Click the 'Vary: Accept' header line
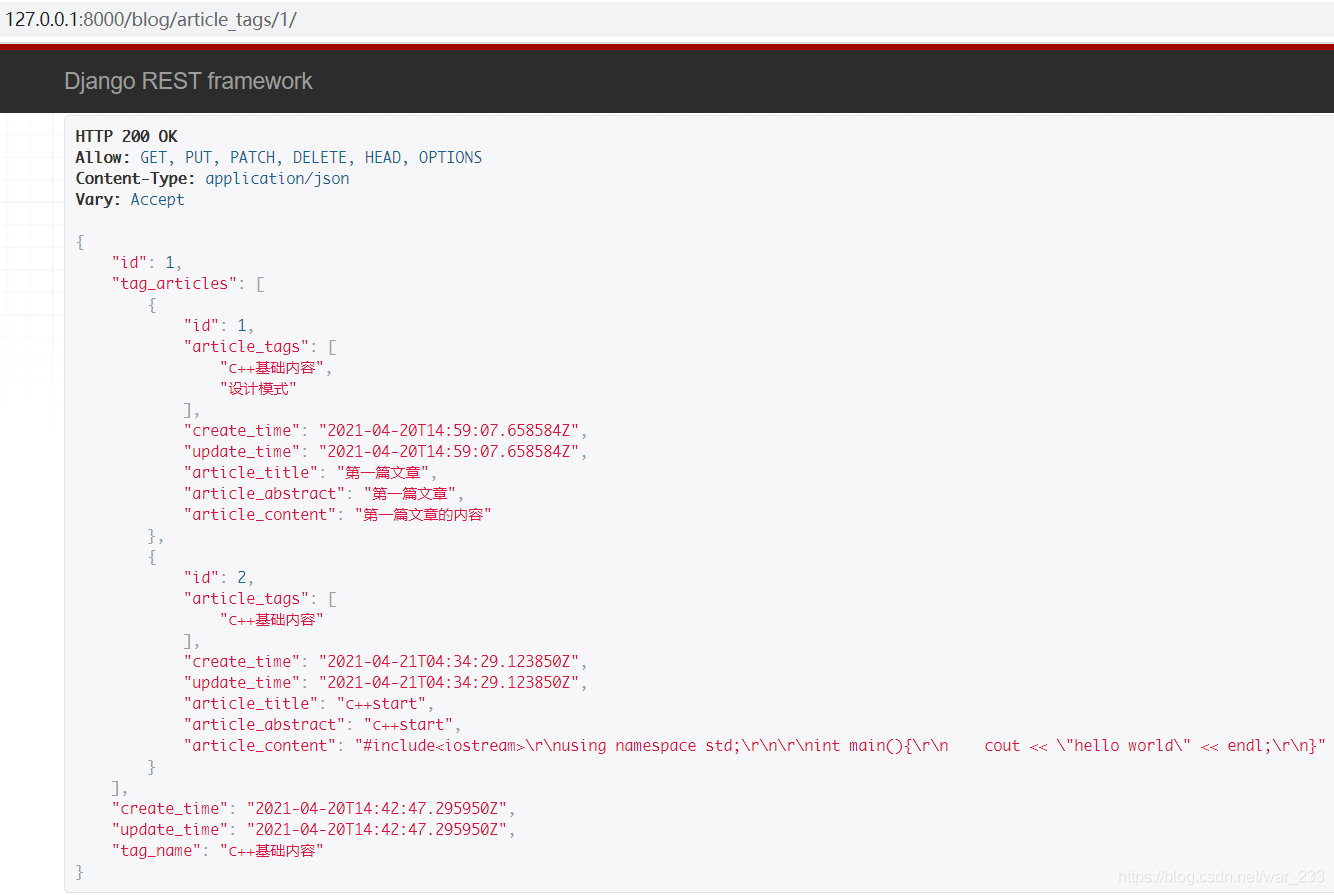 coord(130,199)
